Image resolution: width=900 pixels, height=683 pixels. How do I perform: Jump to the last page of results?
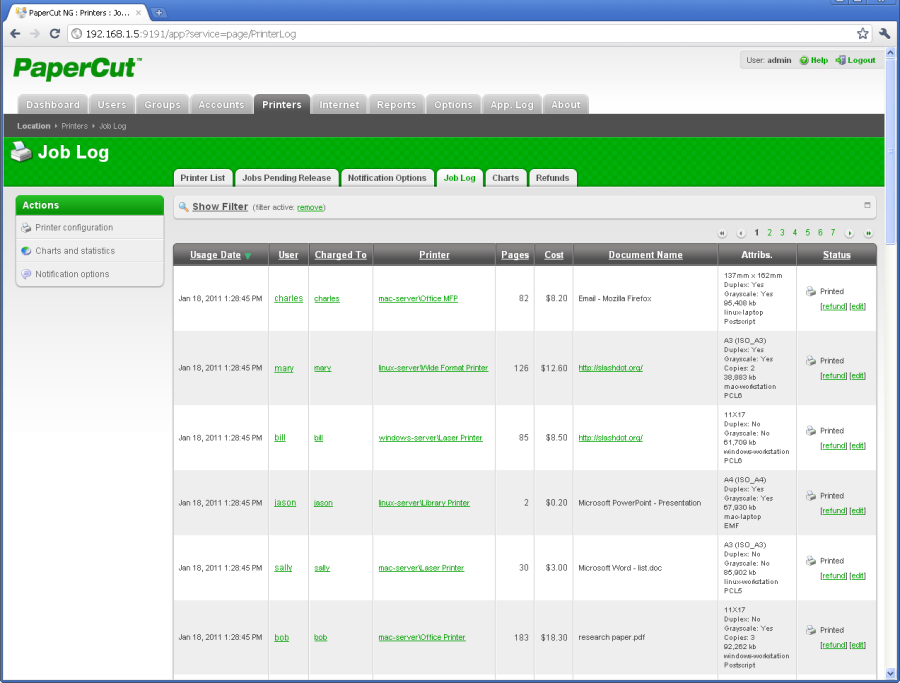point(868,233)
